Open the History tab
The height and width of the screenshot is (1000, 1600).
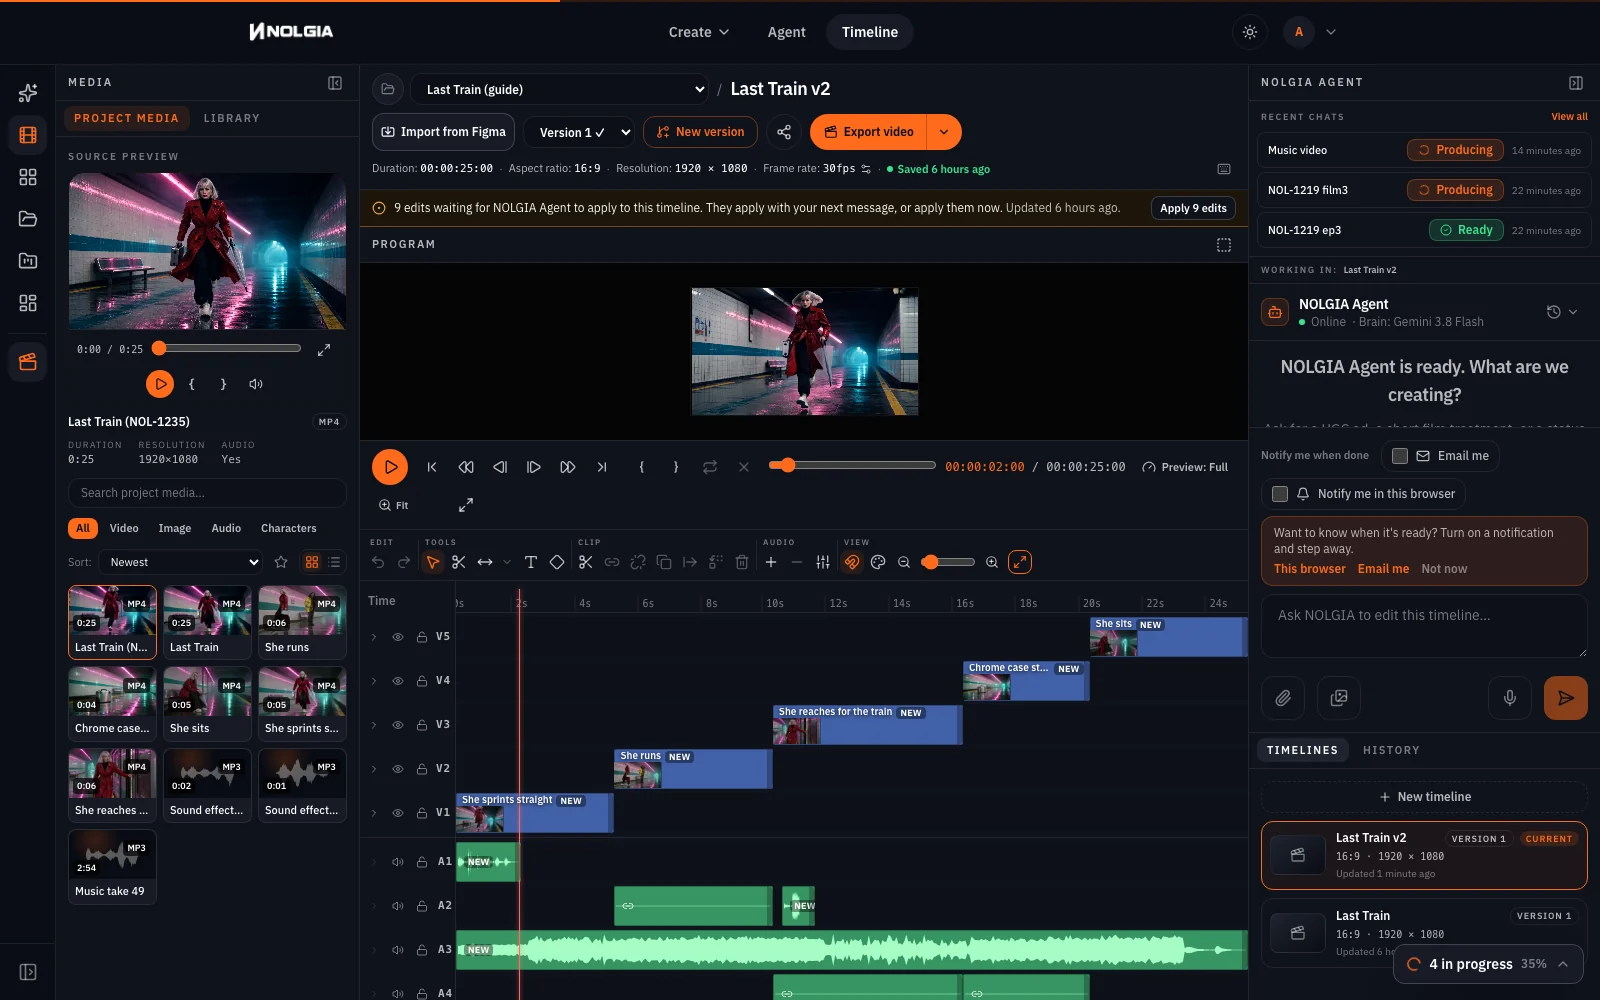point(1391,750)
